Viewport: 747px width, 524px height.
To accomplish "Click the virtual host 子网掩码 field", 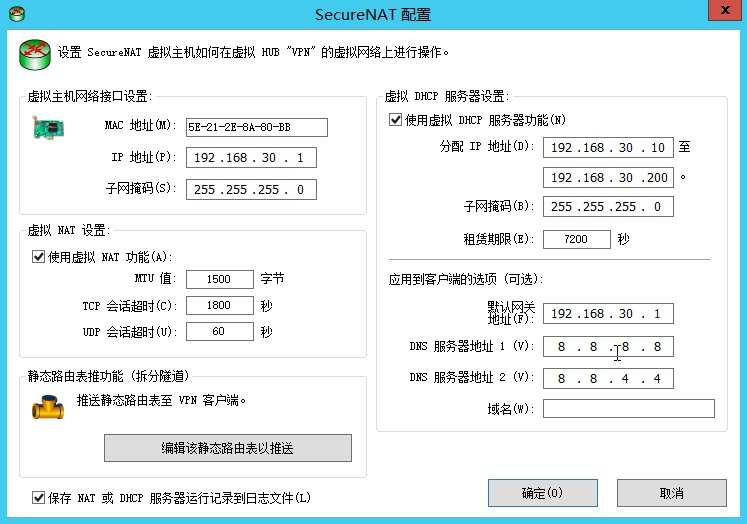I will coord(251,190).
